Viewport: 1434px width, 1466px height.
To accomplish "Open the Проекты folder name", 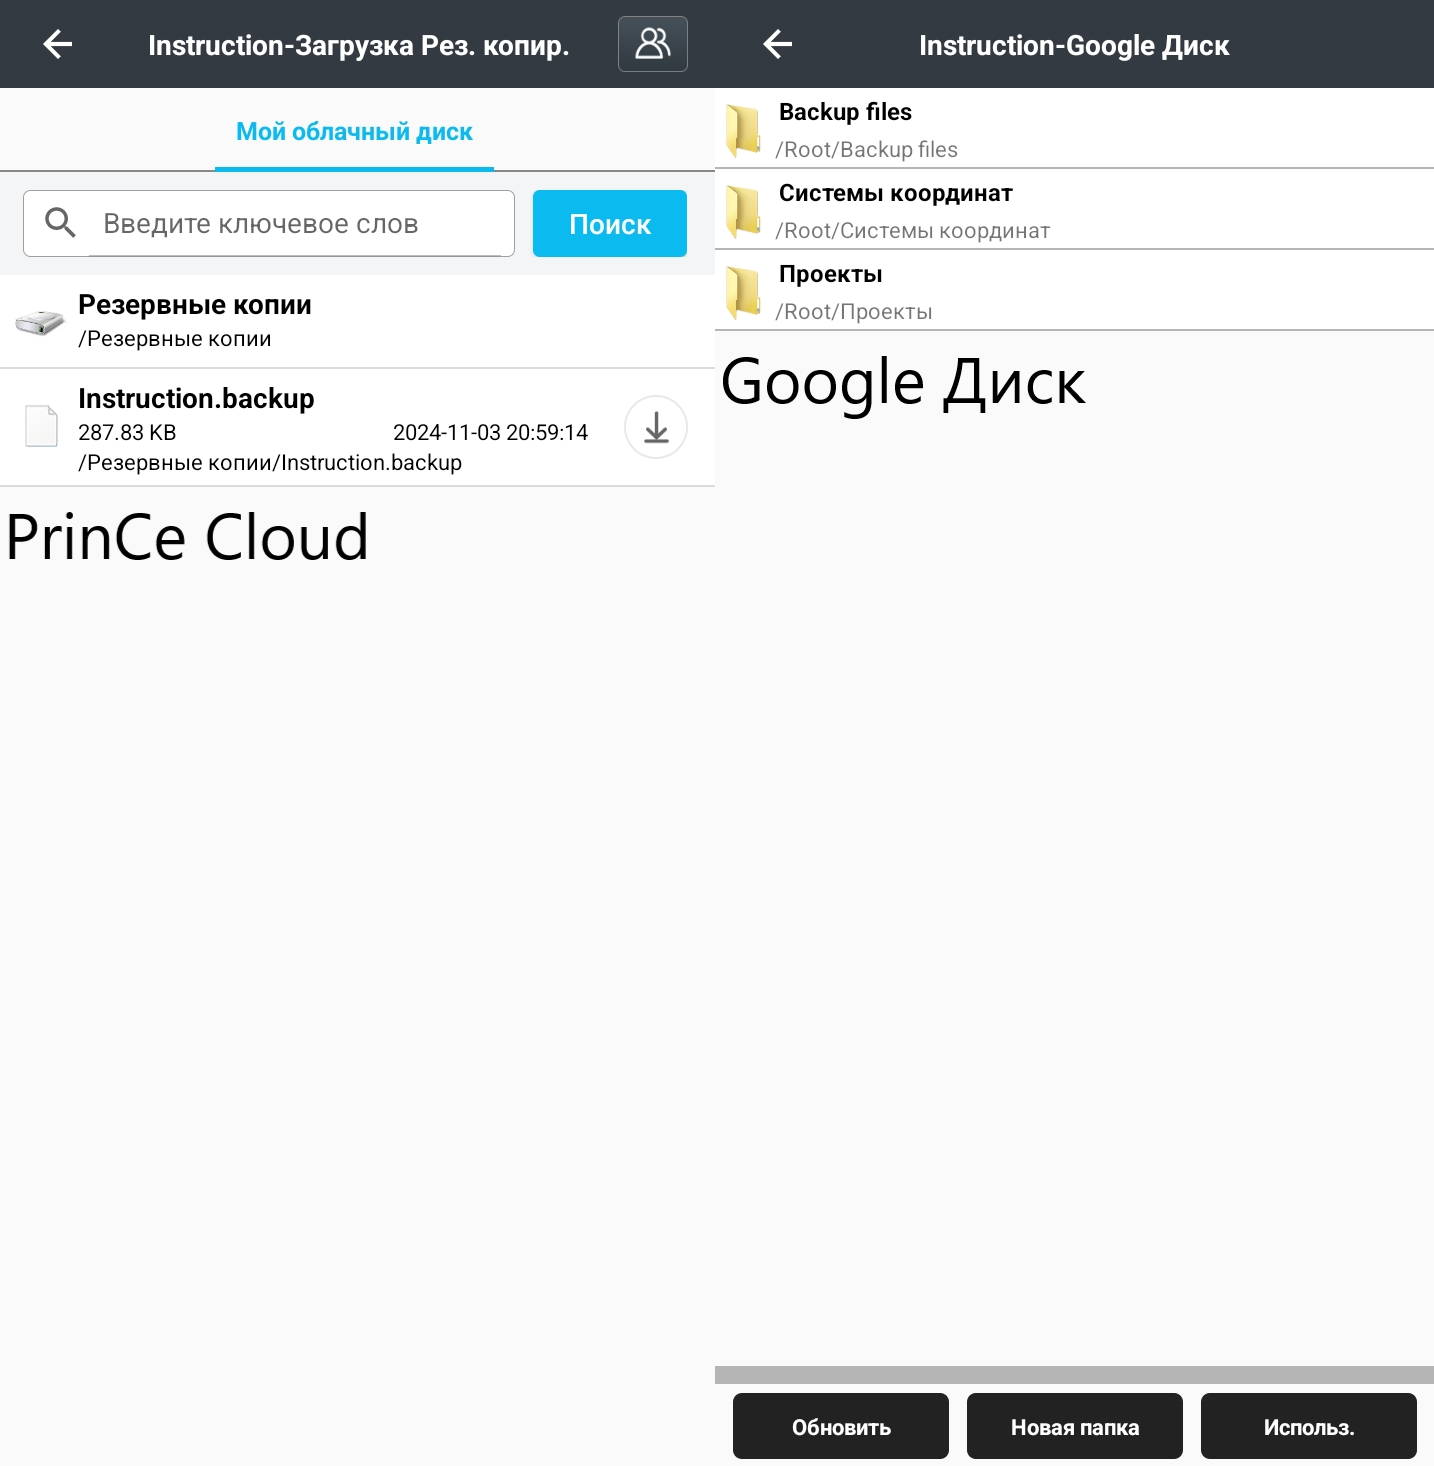I will (831, 274).
